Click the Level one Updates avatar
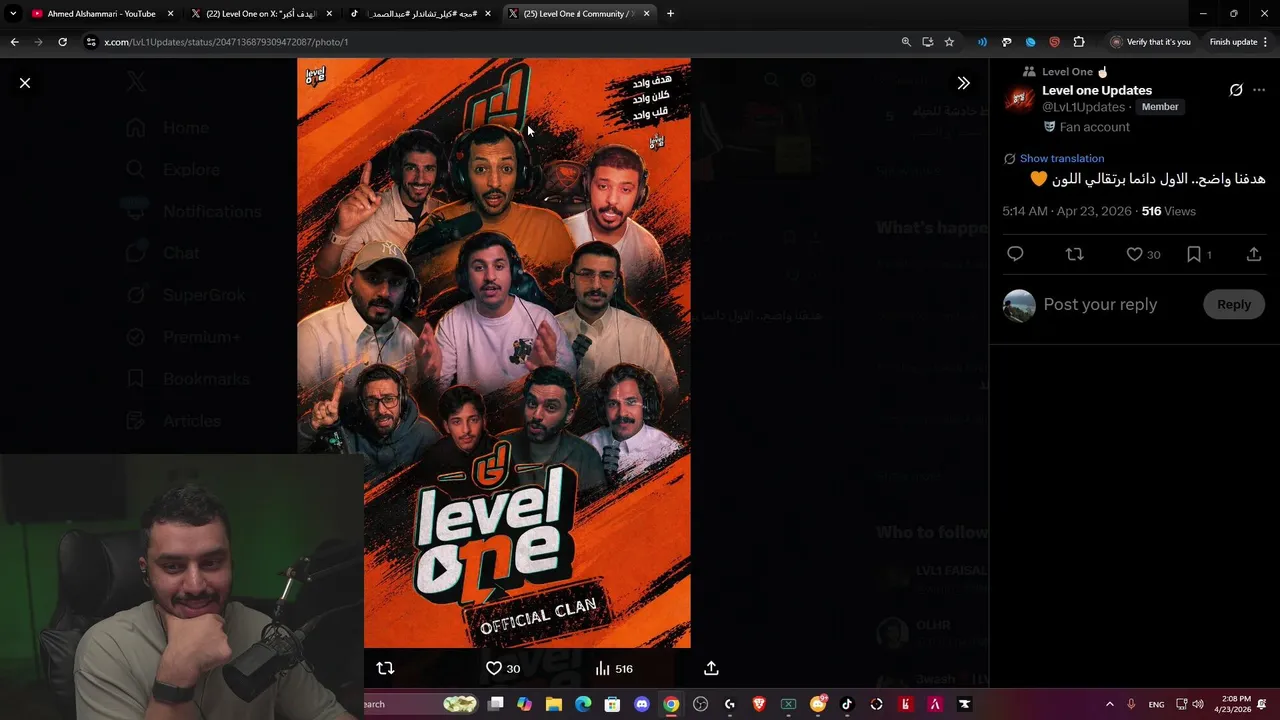 (x=1019, y=98)
